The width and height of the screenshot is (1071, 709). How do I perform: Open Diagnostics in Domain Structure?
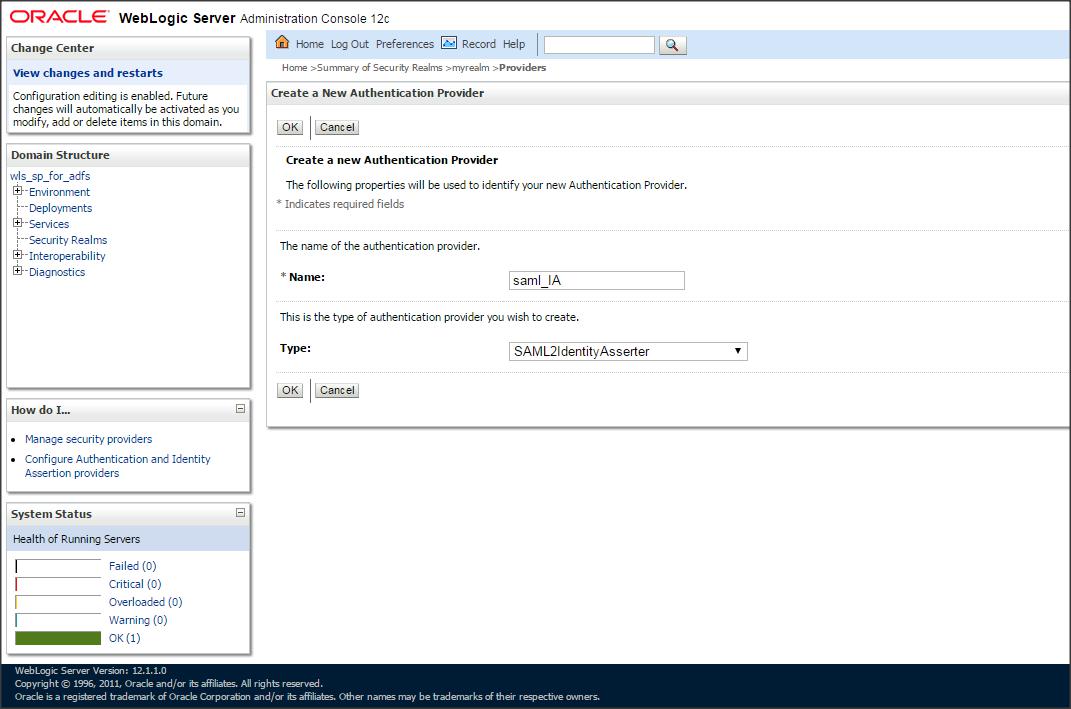pos(57,272)
